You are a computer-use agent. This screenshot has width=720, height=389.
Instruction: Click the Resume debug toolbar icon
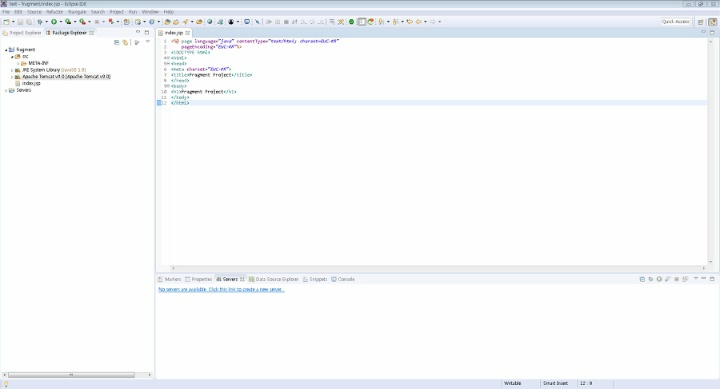coord(269,22)
